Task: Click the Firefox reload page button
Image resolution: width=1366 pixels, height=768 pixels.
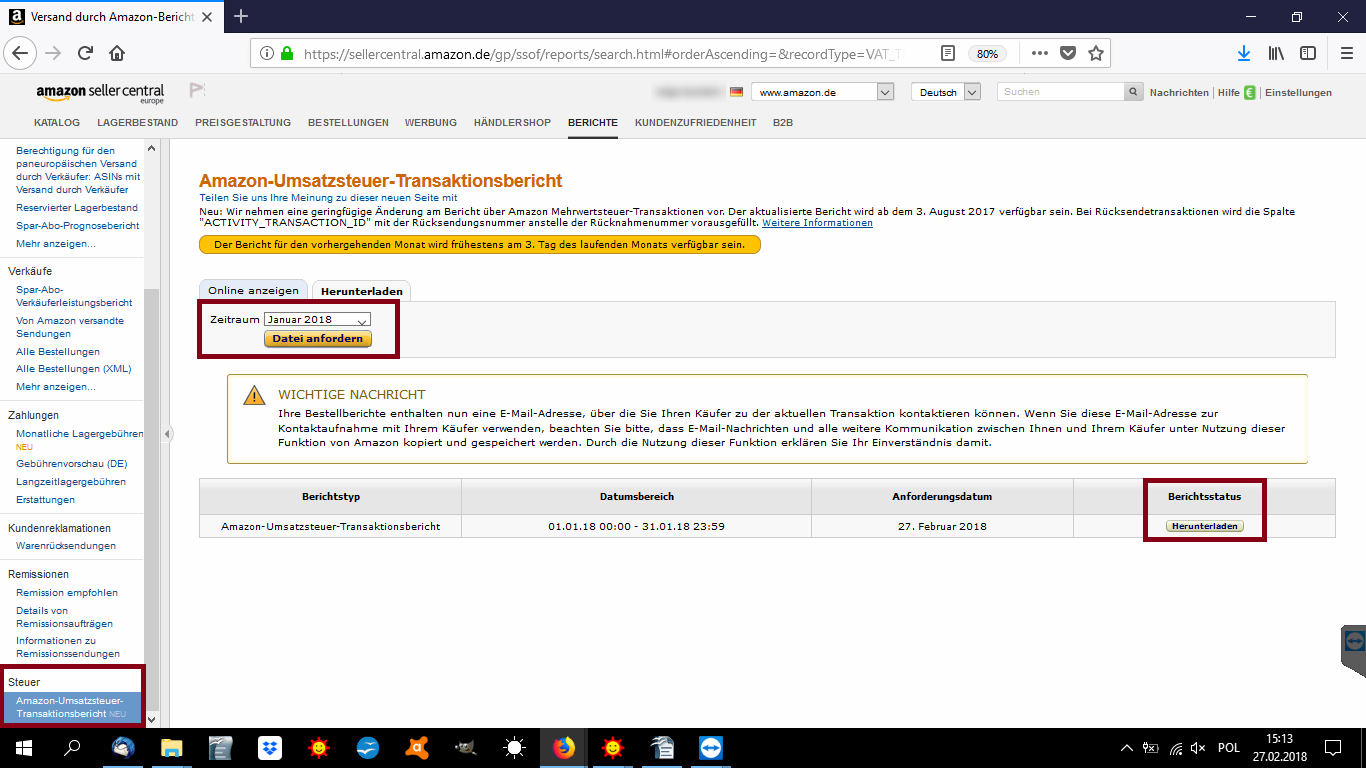Action: pos(85,53)
